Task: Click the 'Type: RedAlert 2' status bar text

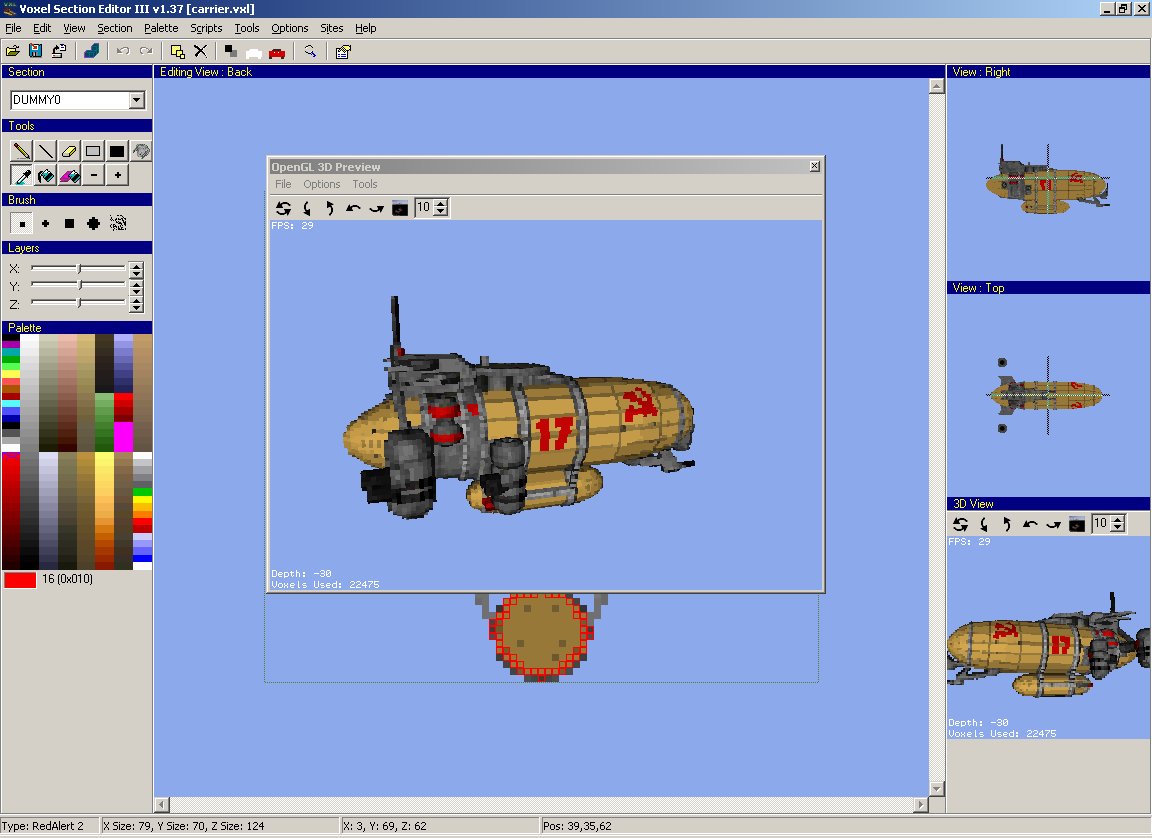Action: [43, 826]
